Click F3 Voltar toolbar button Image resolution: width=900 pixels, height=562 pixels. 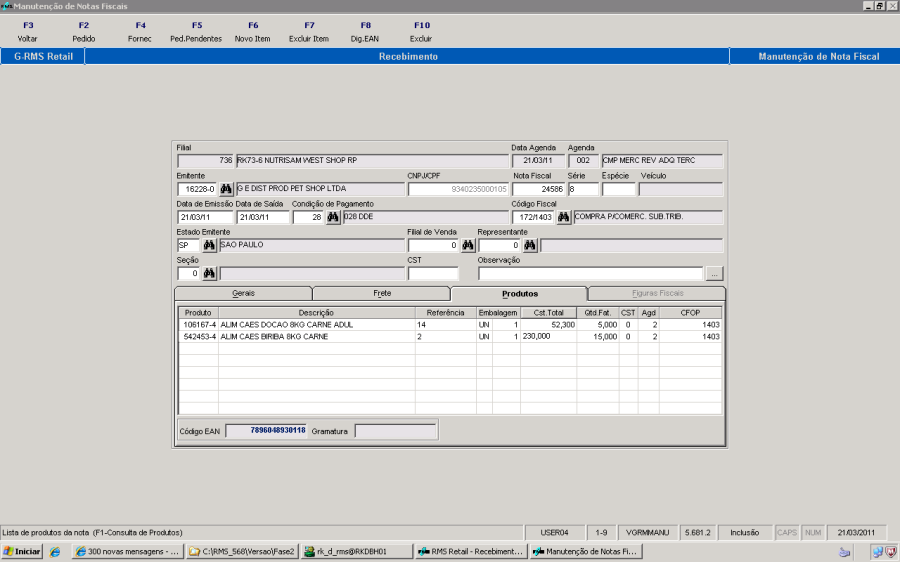click(x=28, y=32)
